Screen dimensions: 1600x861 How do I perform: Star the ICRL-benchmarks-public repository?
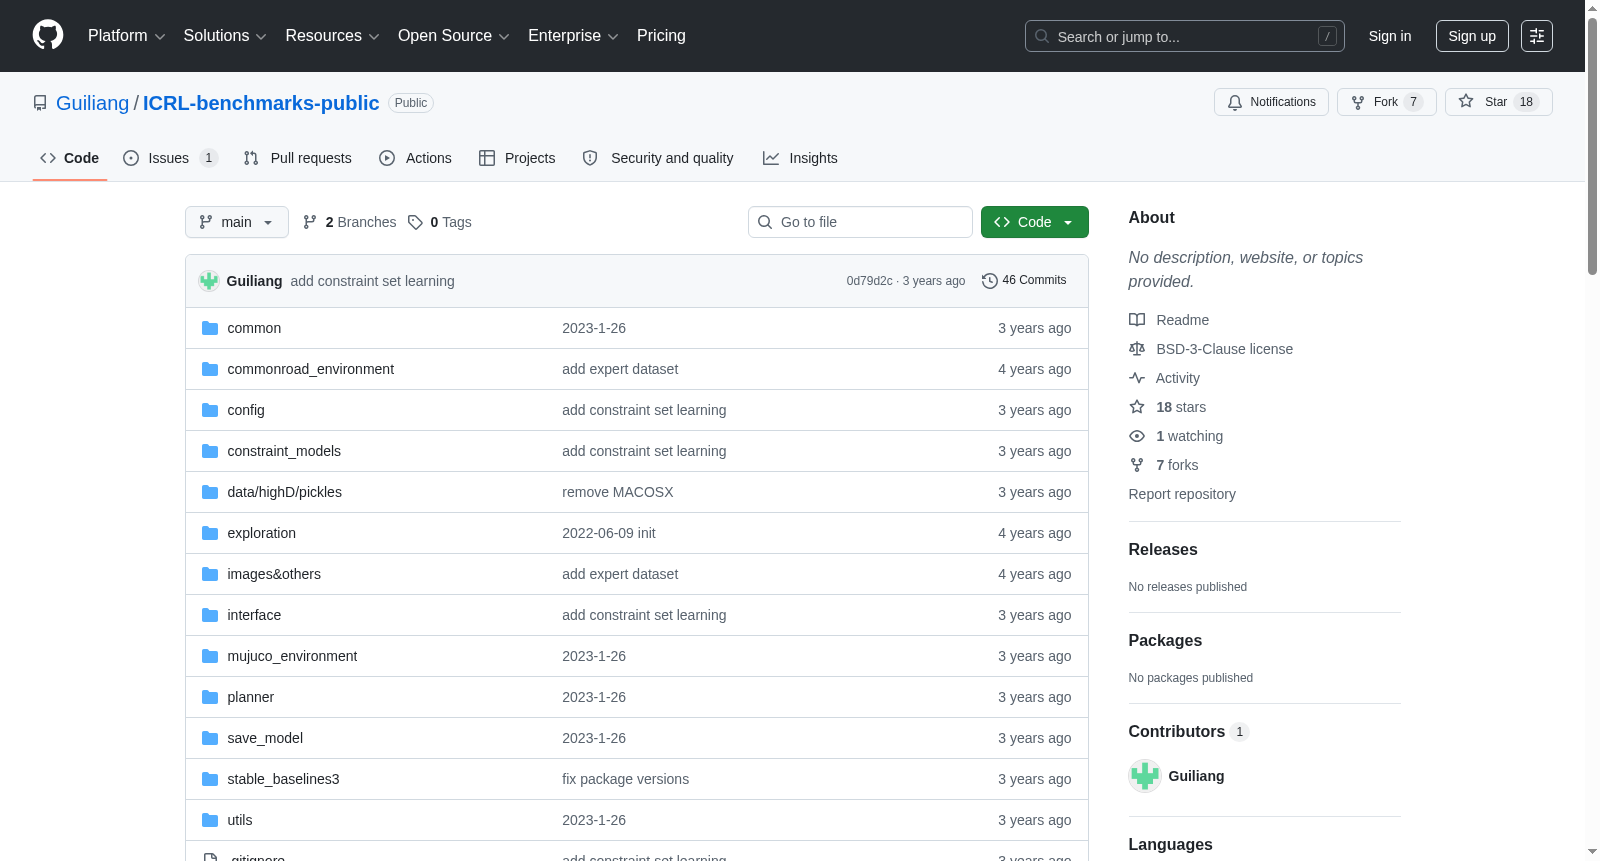coord(1498,102)
